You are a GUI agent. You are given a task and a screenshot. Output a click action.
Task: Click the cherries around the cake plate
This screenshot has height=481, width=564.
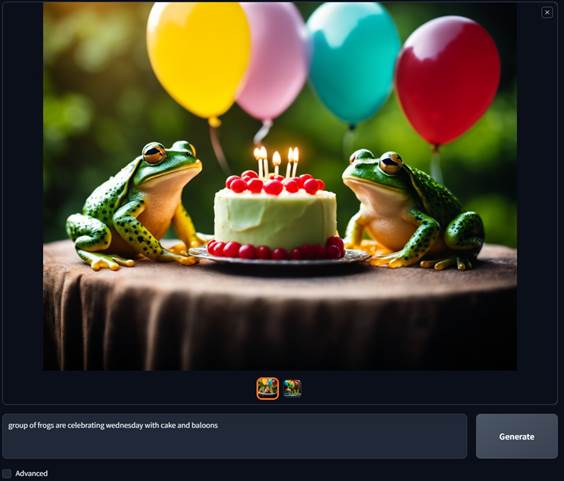pyautogui.click(x=276, y=250)
